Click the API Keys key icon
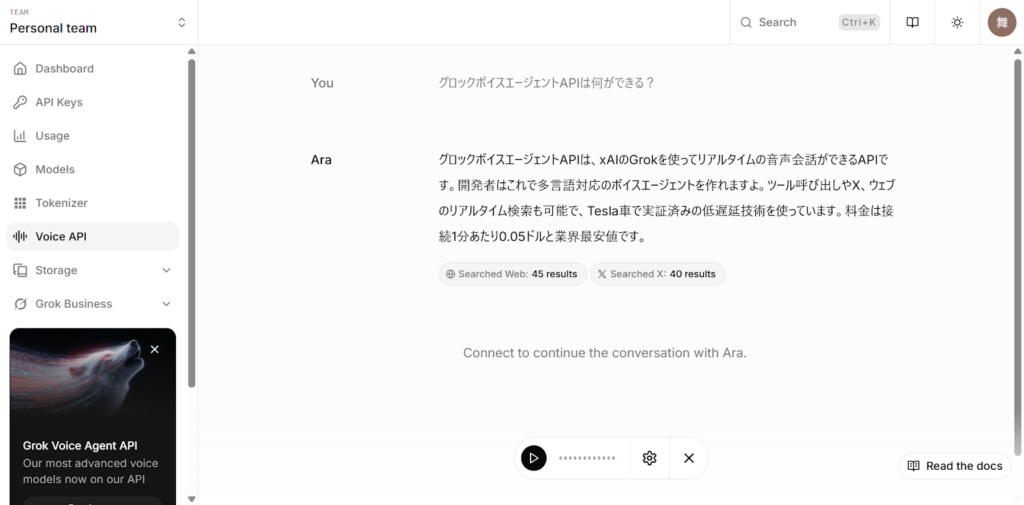The image size is (1024, 505). coord(20,102)
